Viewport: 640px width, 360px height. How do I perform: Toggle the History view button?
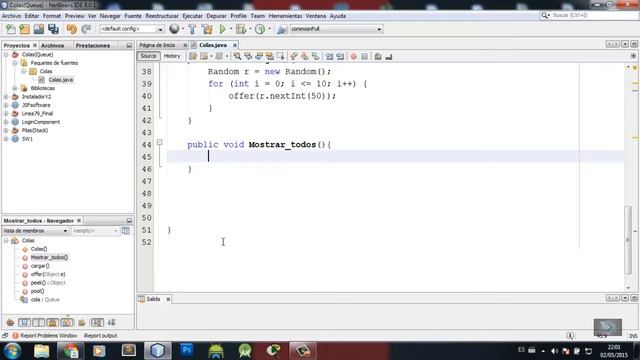(172, 56)
